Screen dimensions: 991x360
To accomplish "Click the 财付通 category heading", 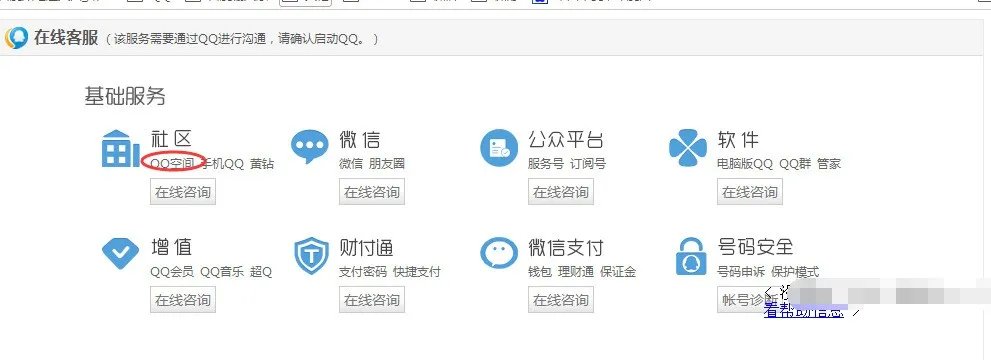I will [367, 247].
